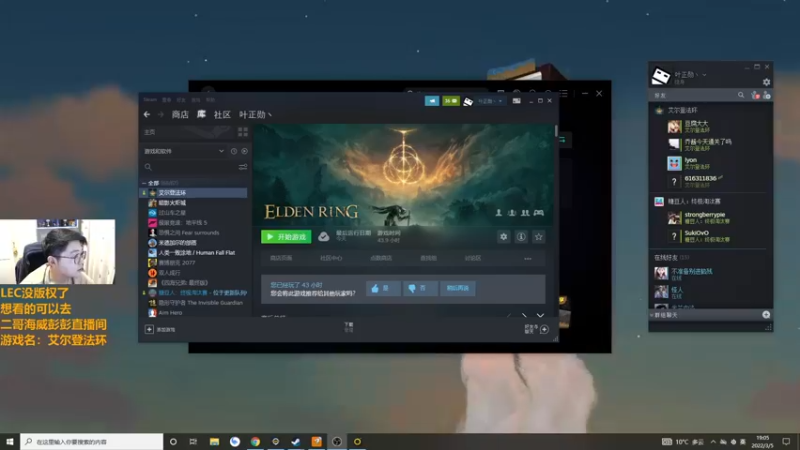This screenshot has height=450, width=800.
Task: Open Chrome from the taskbar
Action: coord(255,441)
